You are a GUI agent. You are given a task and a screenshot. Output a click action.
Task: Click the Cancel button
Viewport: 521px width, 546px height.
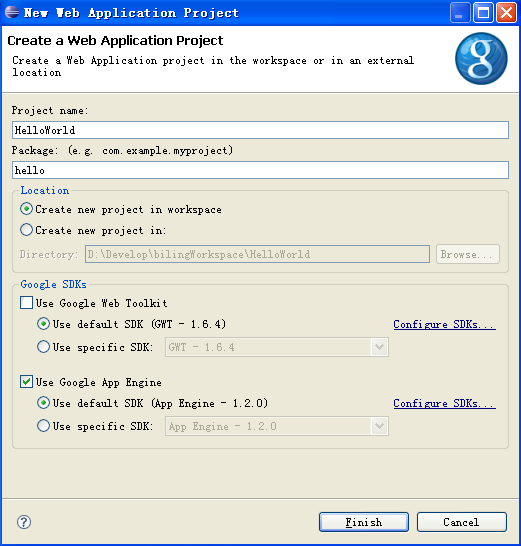coord(461,522)
